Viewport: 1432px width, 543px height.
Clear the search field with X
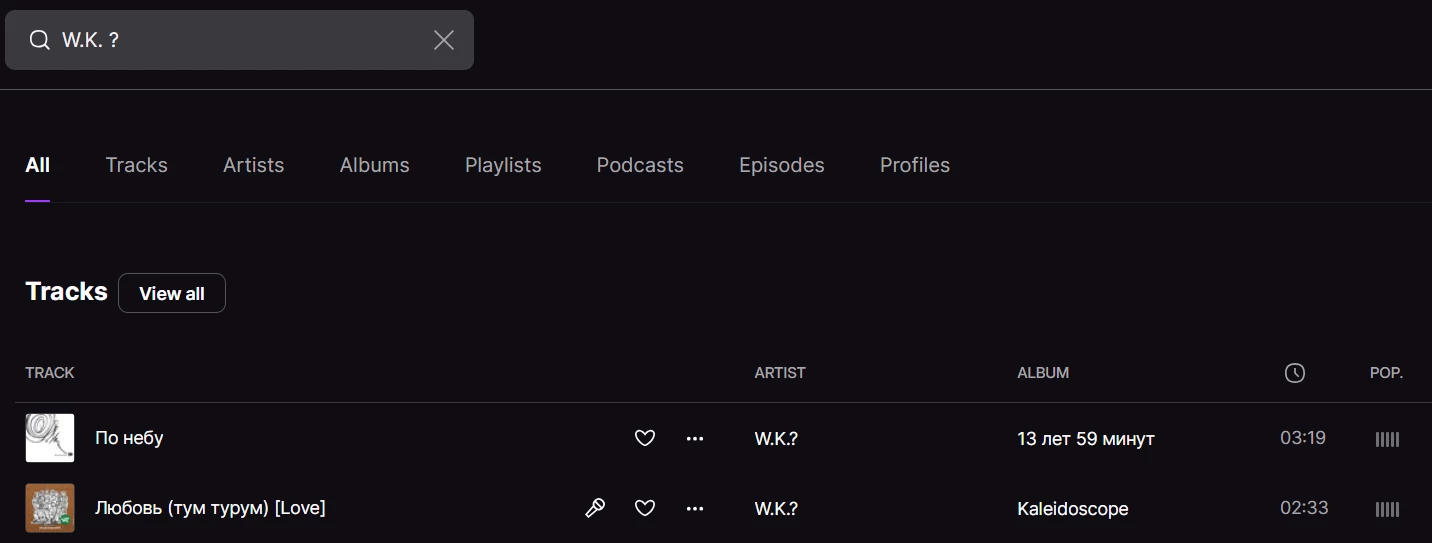(x=444, y=40)
